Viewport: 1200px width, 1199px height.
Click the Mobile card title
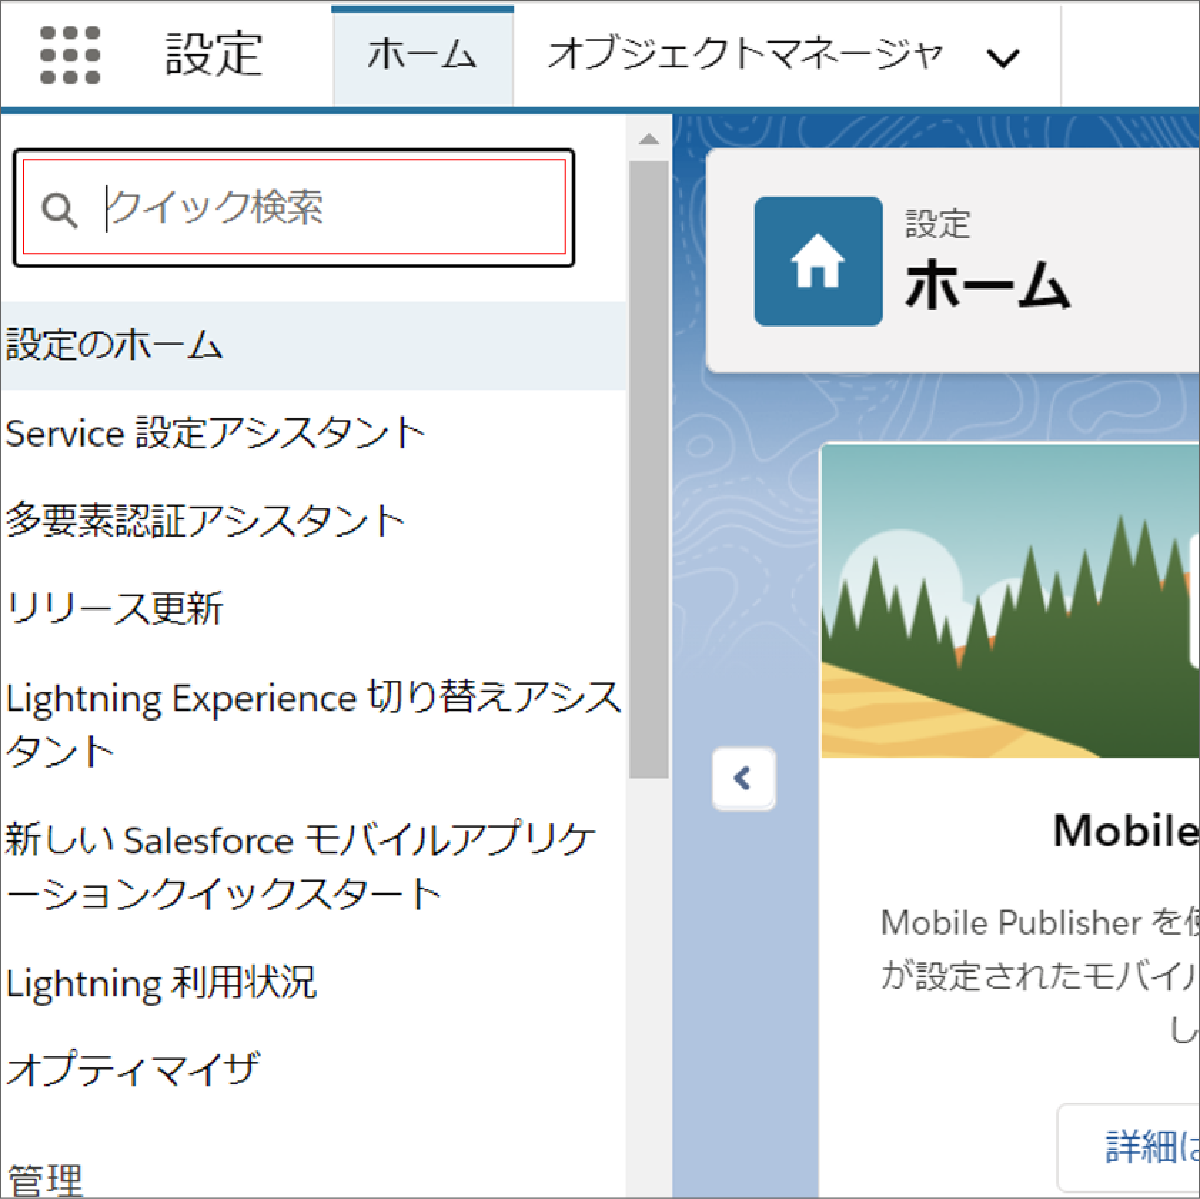(1126, 830)
